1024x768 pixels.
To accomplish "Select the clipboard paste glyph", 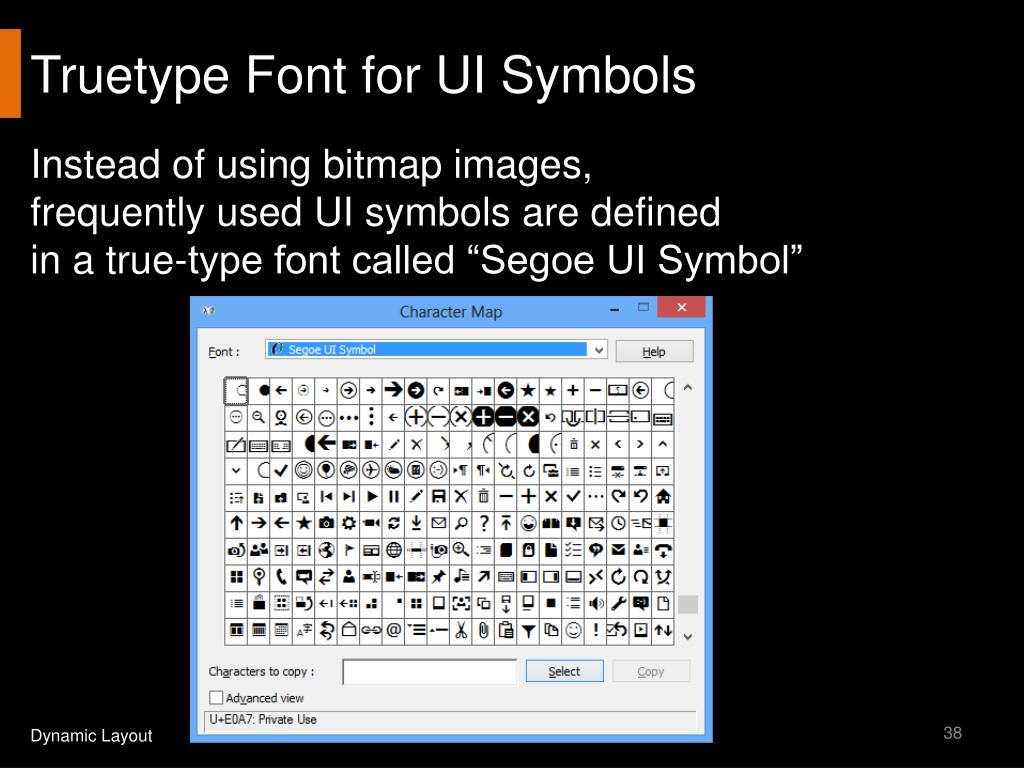I will pyautogui.click(x=505, y=630).
